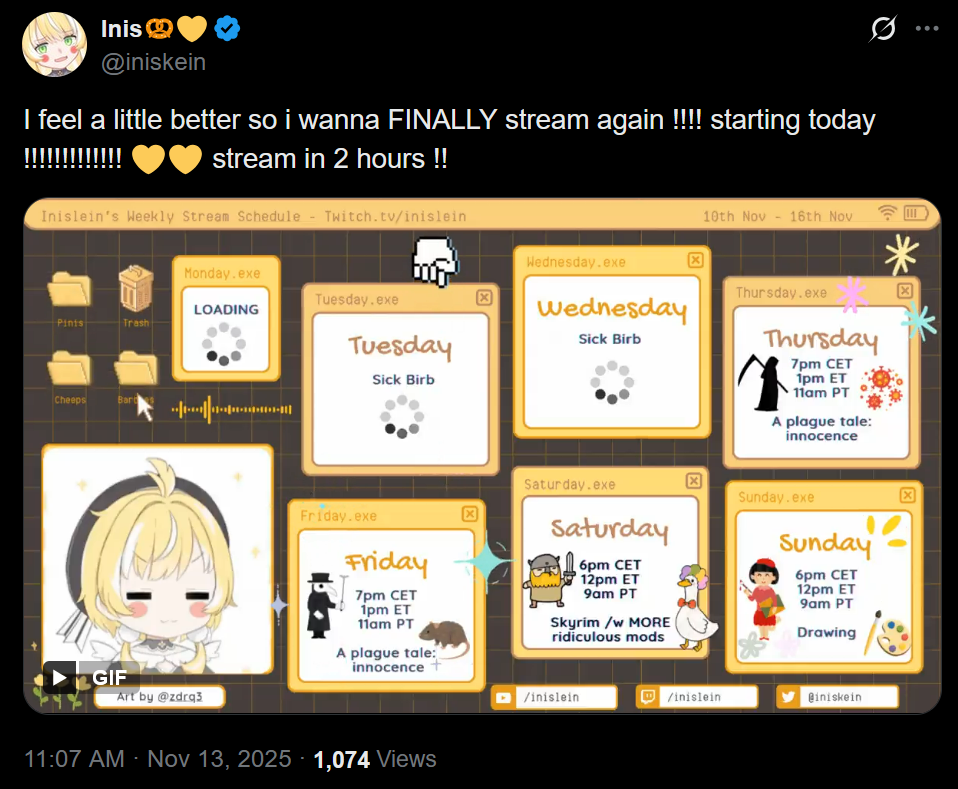This screenshot has width=958, height=789.
Task: Click the Trash bin icon
Action: (x=136, y=288)
